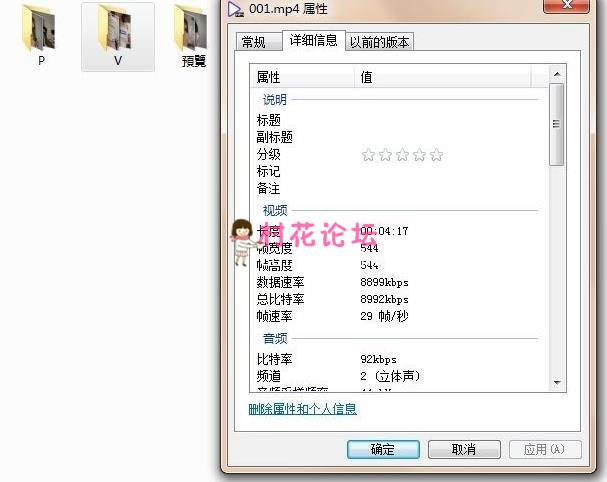This screenshot has width=607, height=482.
Task: Set rating to the third star
Action: pos(402,155)
